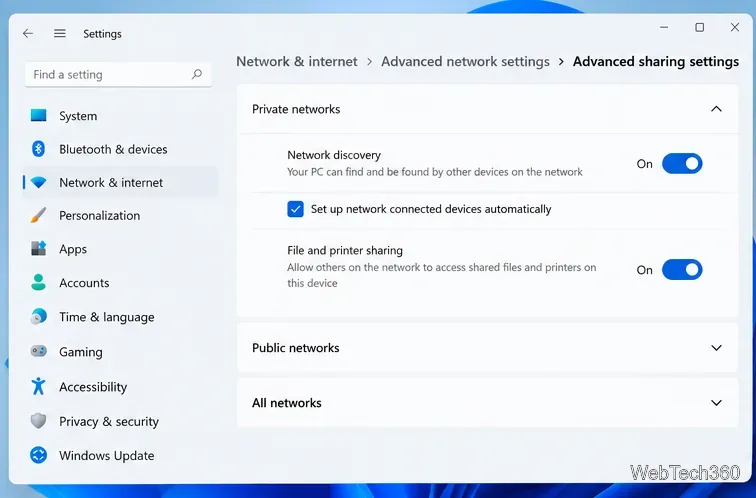Click Network & internet breadcrumb link
This screenshot has width=756, height=498.
[297, 62]
